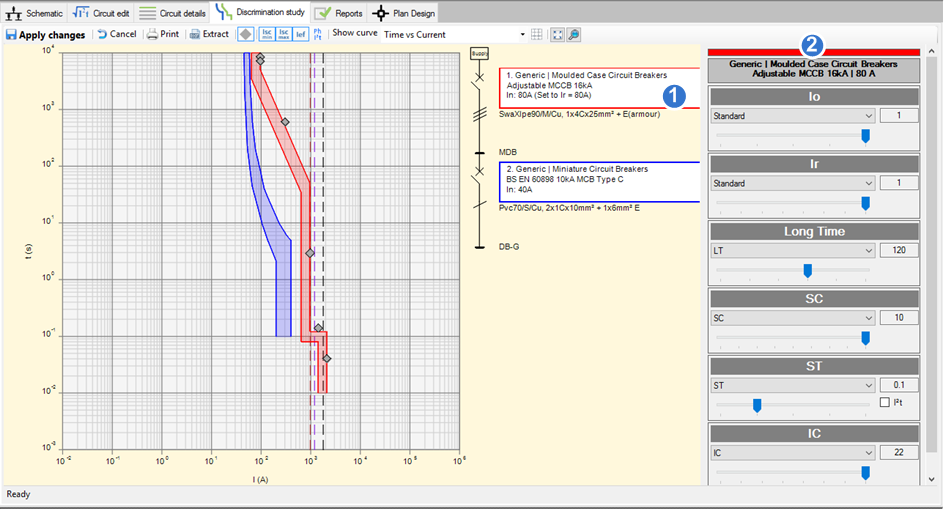
Task: Click the Extract button
Action: click(209, 34)
